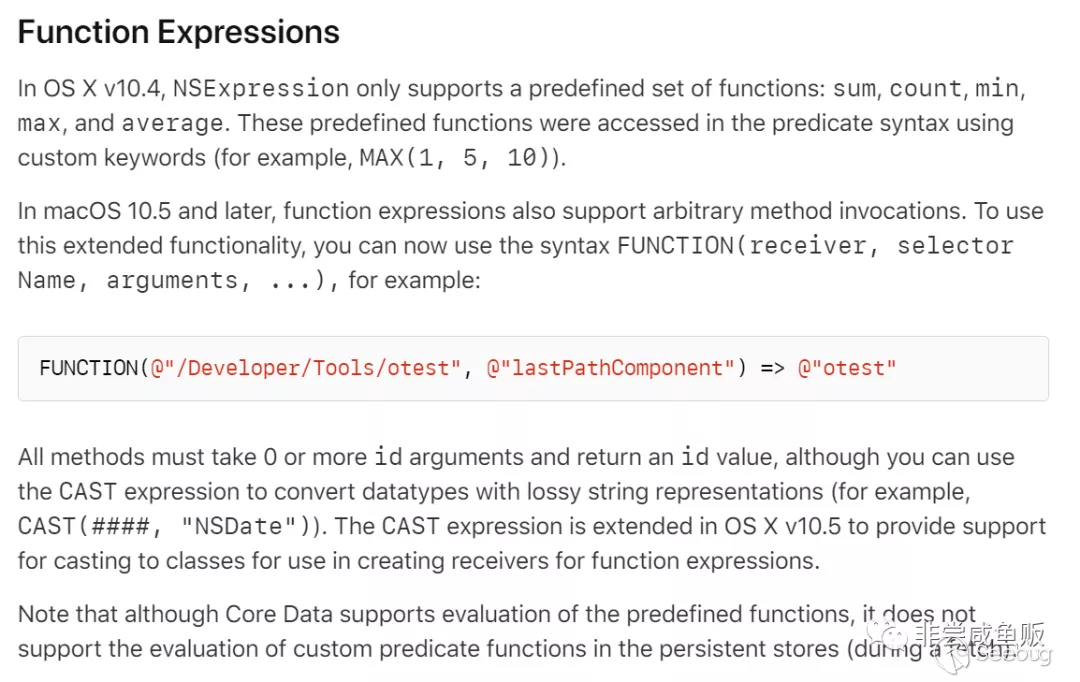Click the "lastPathComponent" string in the code block
This screenshot has width=1080, height=682.
612,368
